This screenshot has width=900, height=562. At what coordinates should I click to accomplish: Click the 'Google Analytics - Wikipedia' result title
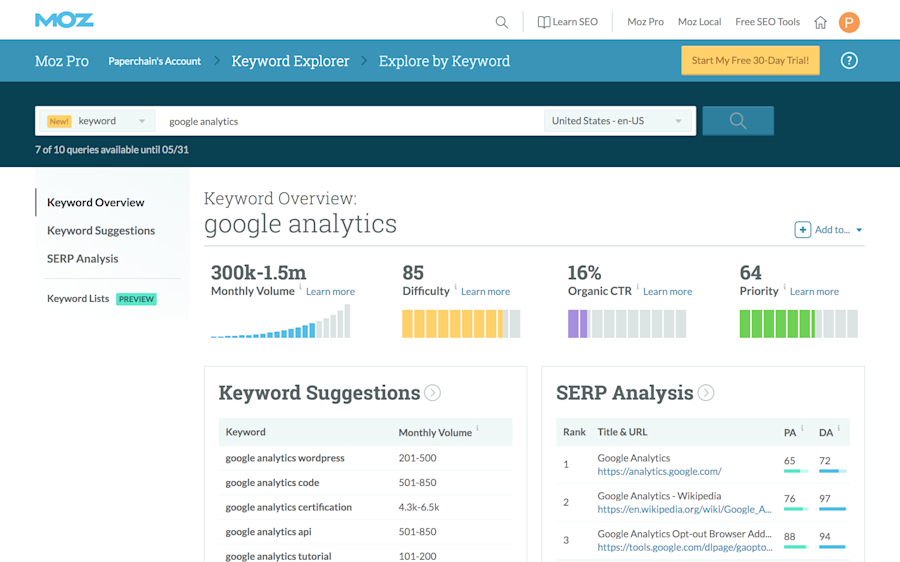point(659,496)
